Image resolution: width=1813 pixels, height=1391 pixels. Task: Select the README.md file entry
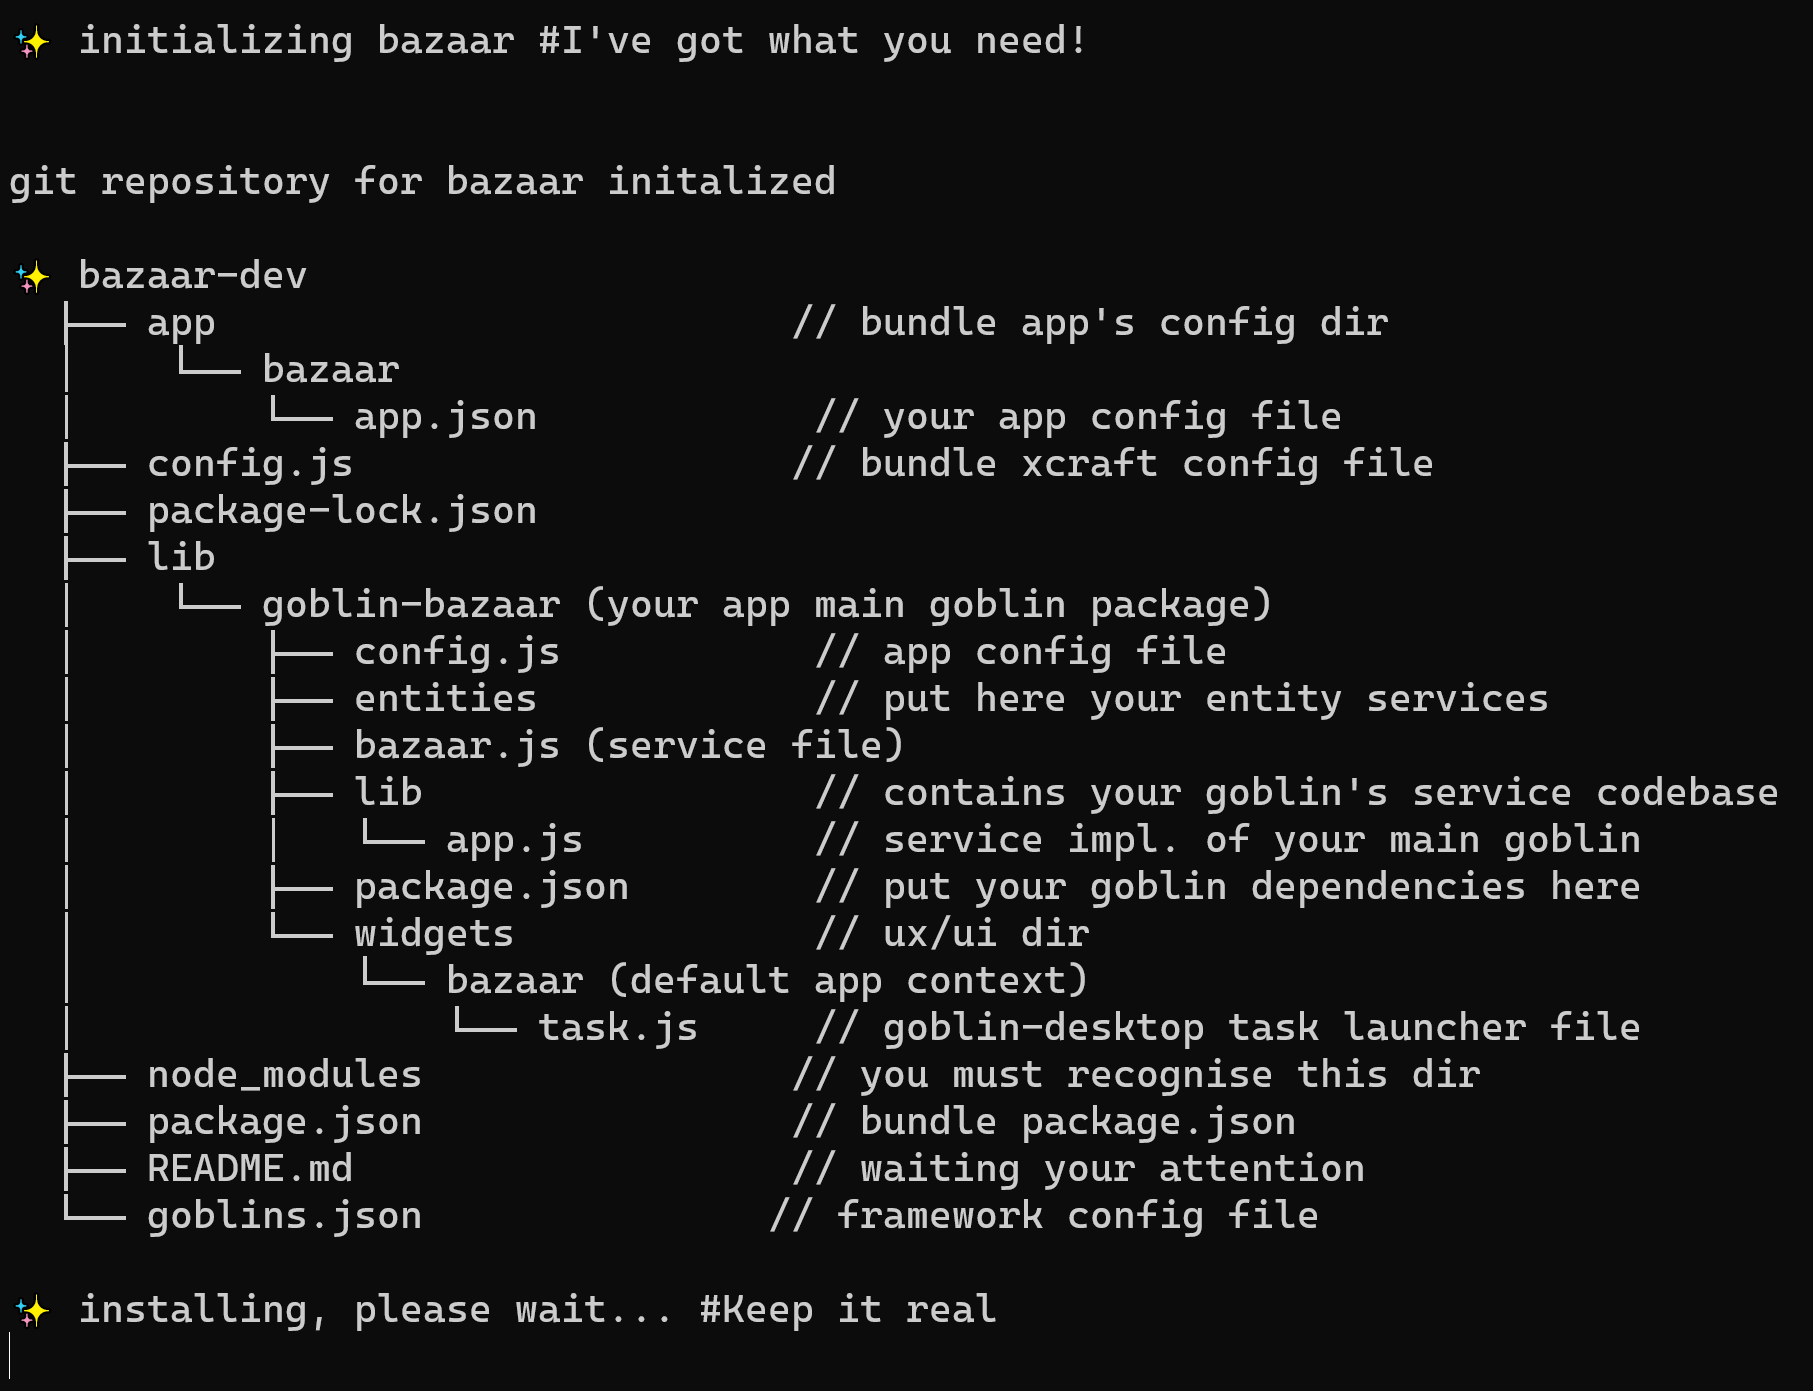[x=250, y=1169]
